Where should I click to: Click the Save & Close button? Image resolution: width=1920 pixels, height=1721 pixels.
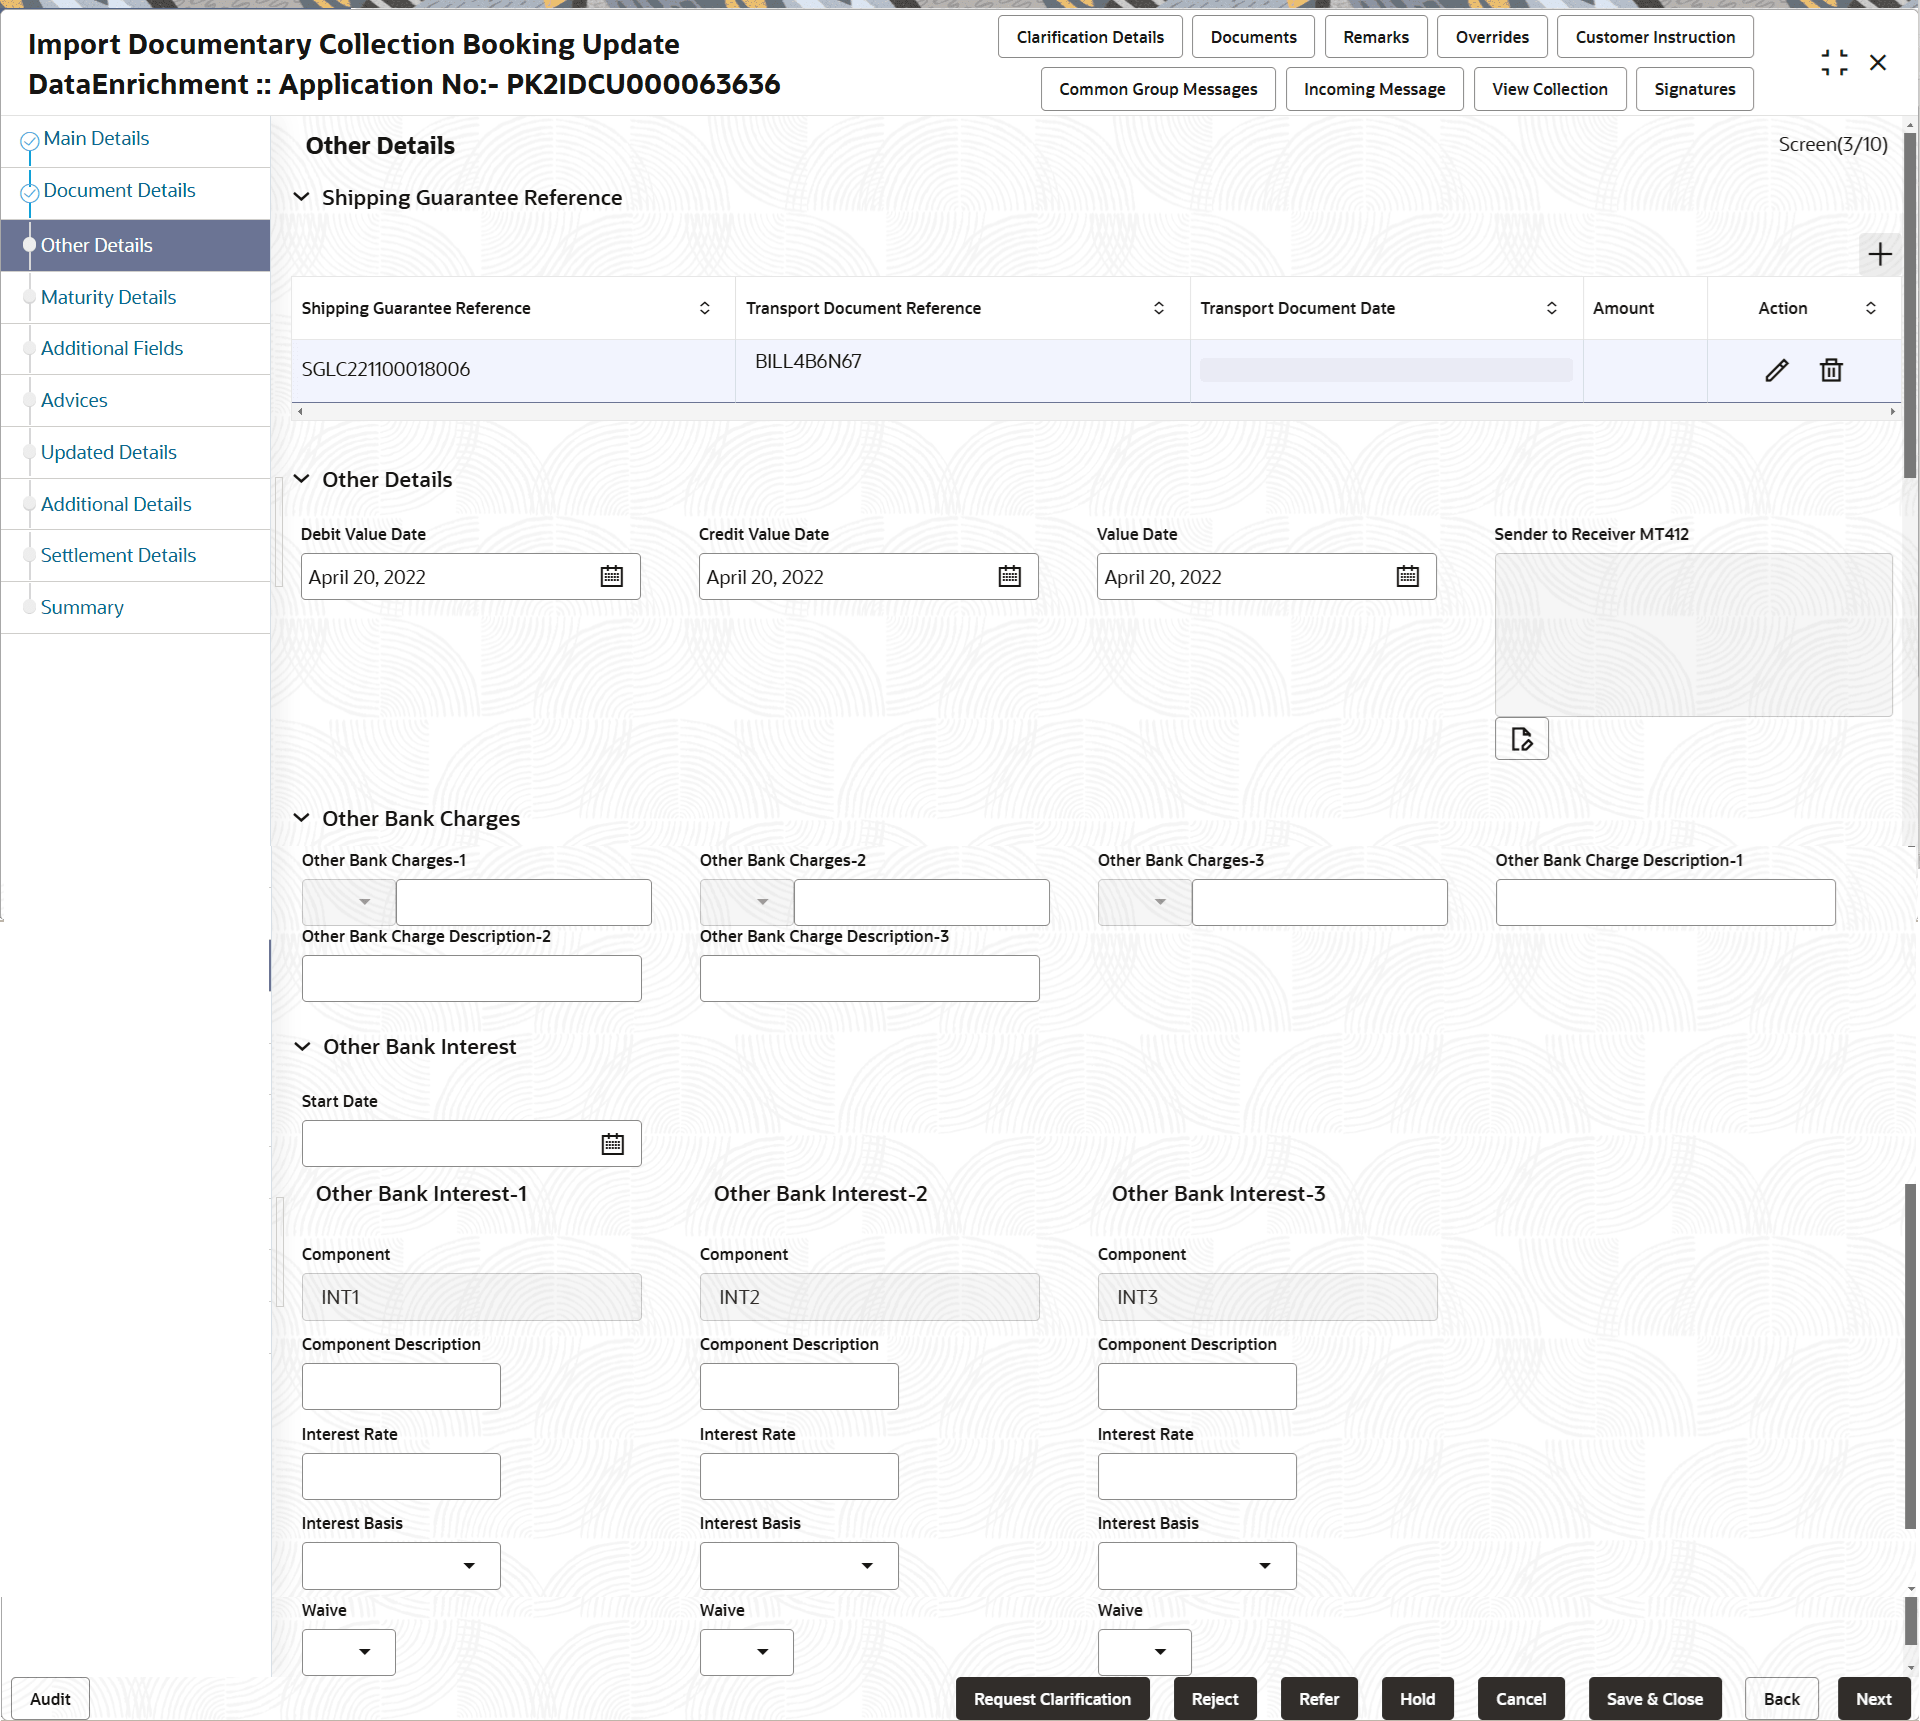pyautogui.click(x=1654, y=1699)
